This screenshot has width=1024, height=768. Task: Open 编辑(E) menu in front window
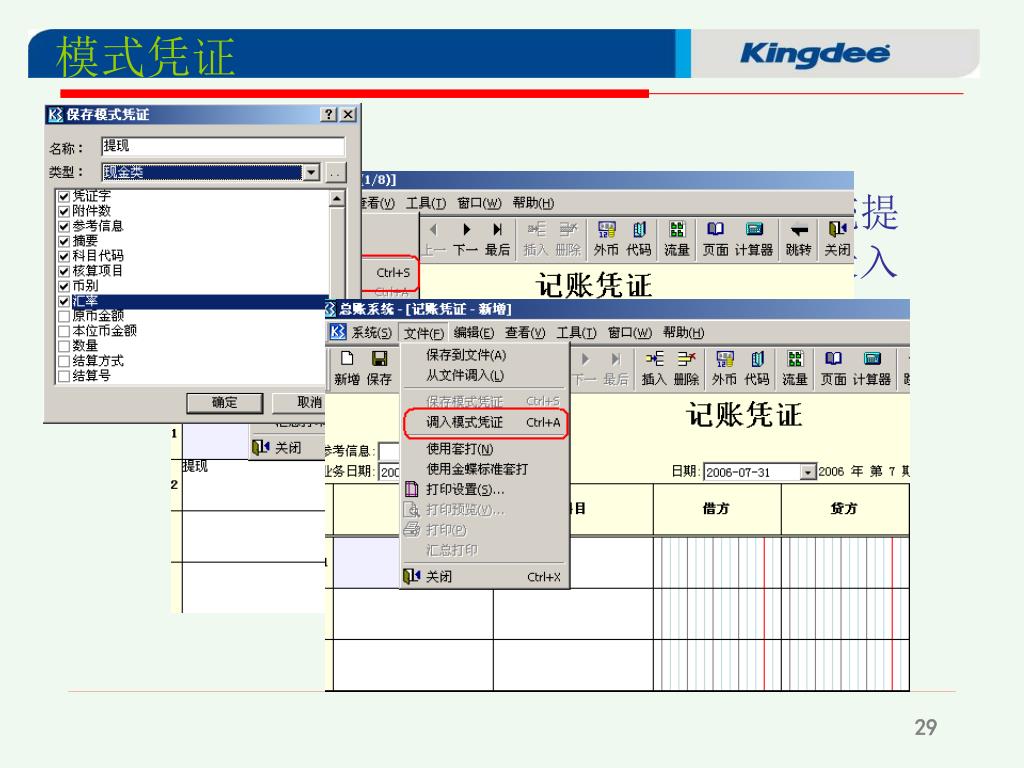pos(473,332)
